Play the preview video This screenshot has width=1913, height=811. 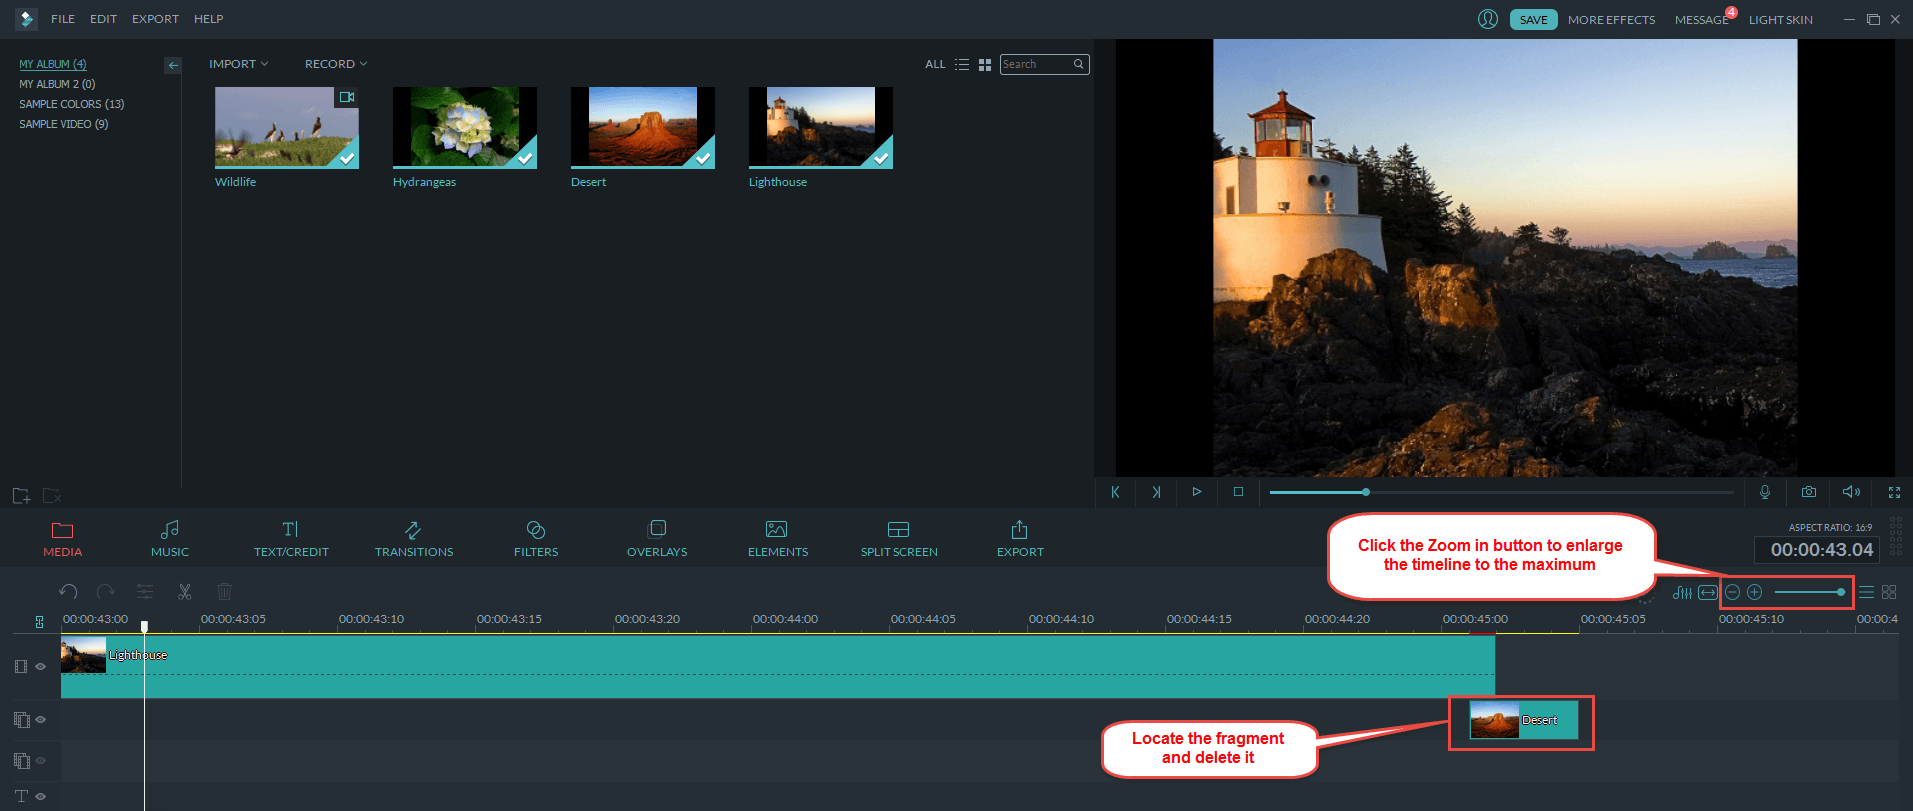1197,492
